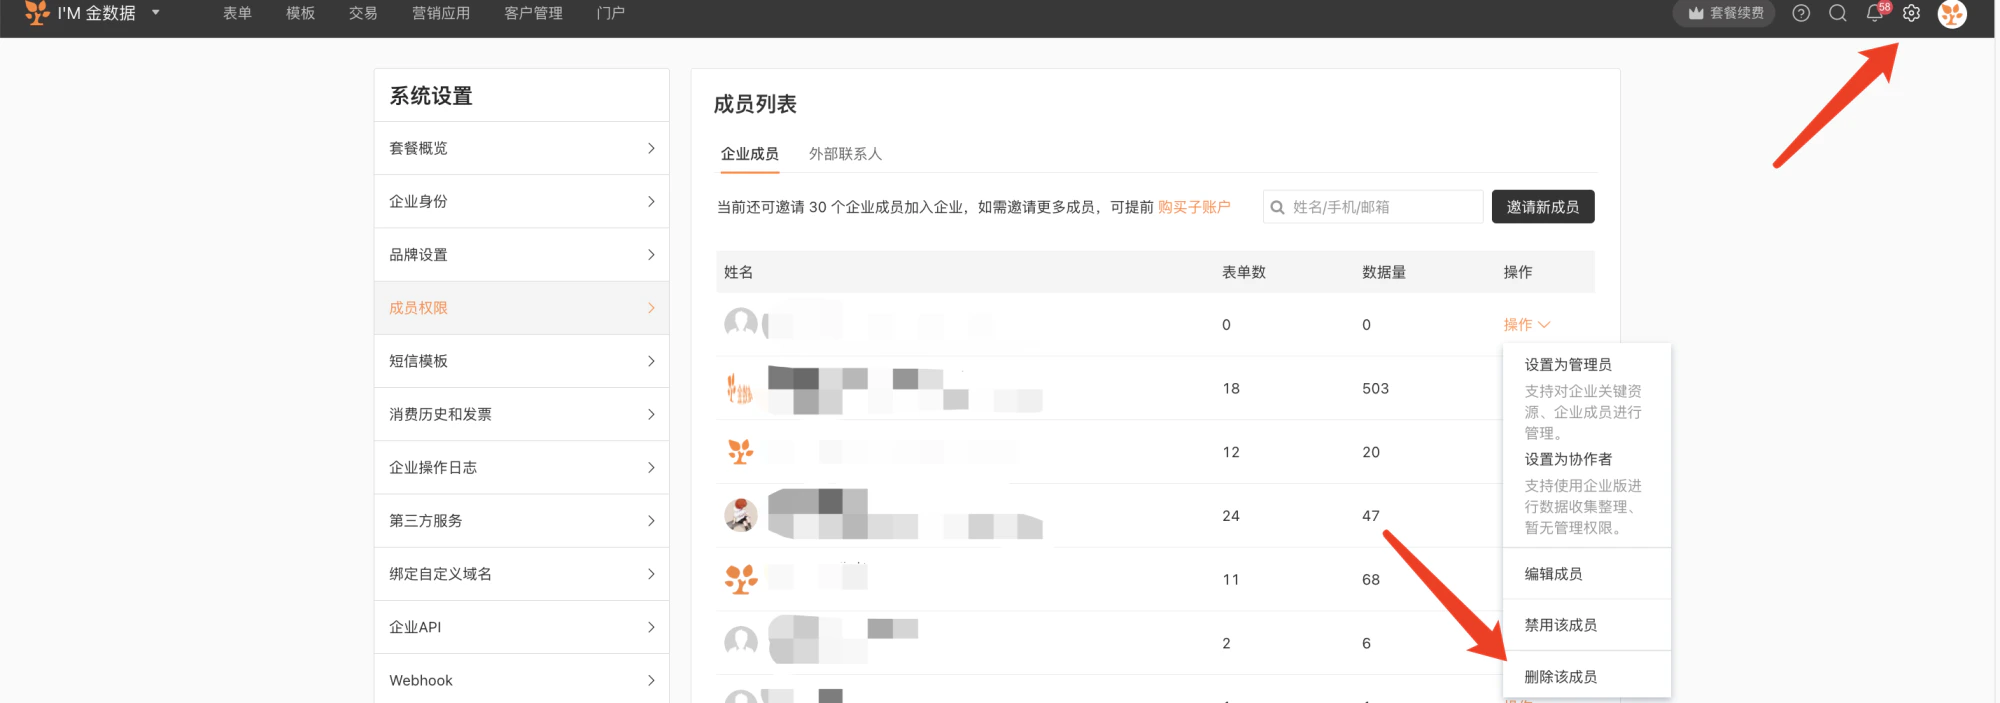Choose 设置为管理员 from the dropdown
This screenshot has height=703, width=2000.
pyautogui.click(x=1567, y=364)
